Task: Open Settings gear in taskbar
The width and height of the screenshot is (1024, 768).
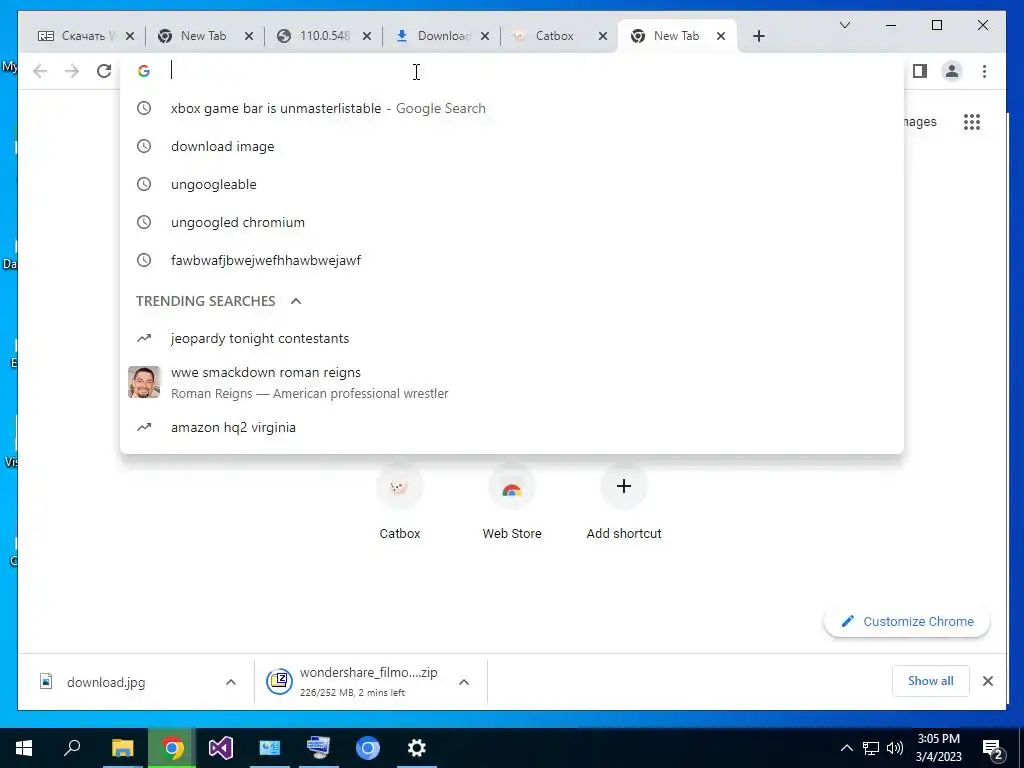Action: pos(417,748)
